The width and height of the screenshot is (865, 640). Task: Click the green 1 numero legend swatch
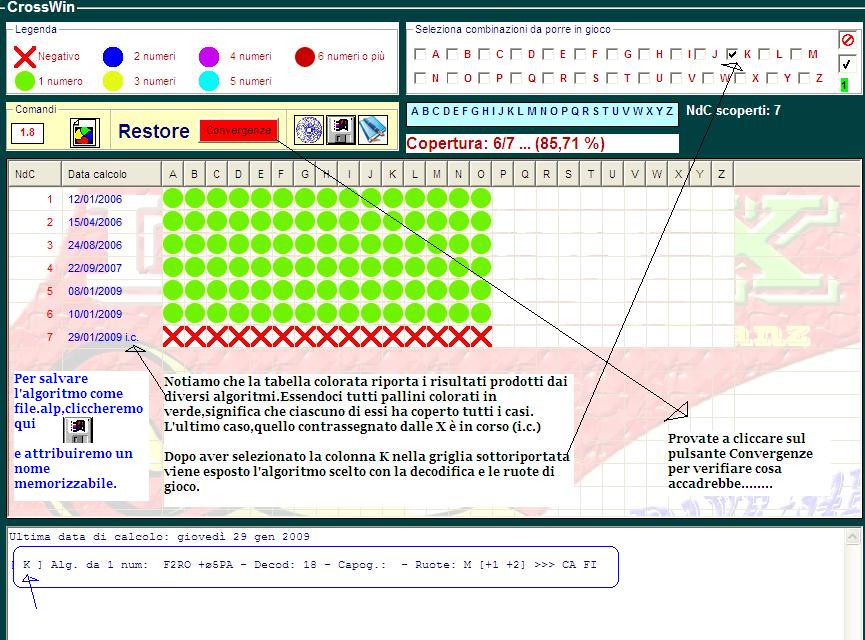pyautogui.click(x=25, y=81)
